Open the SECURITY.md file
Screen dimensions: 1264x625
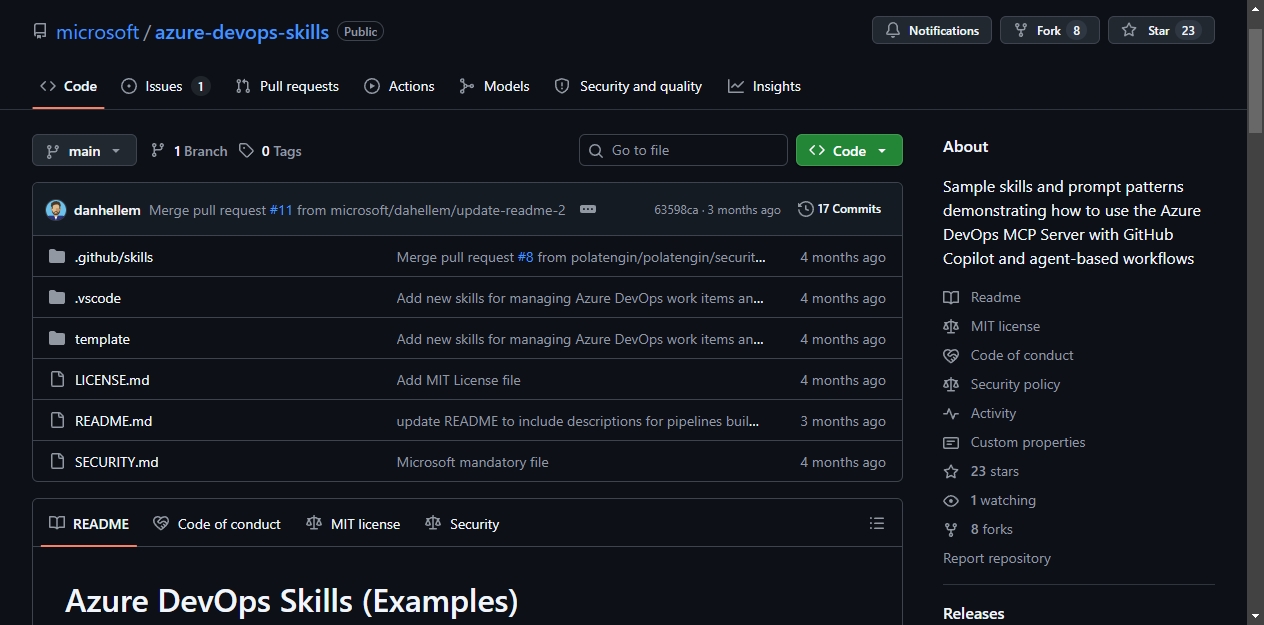(117, 462)
